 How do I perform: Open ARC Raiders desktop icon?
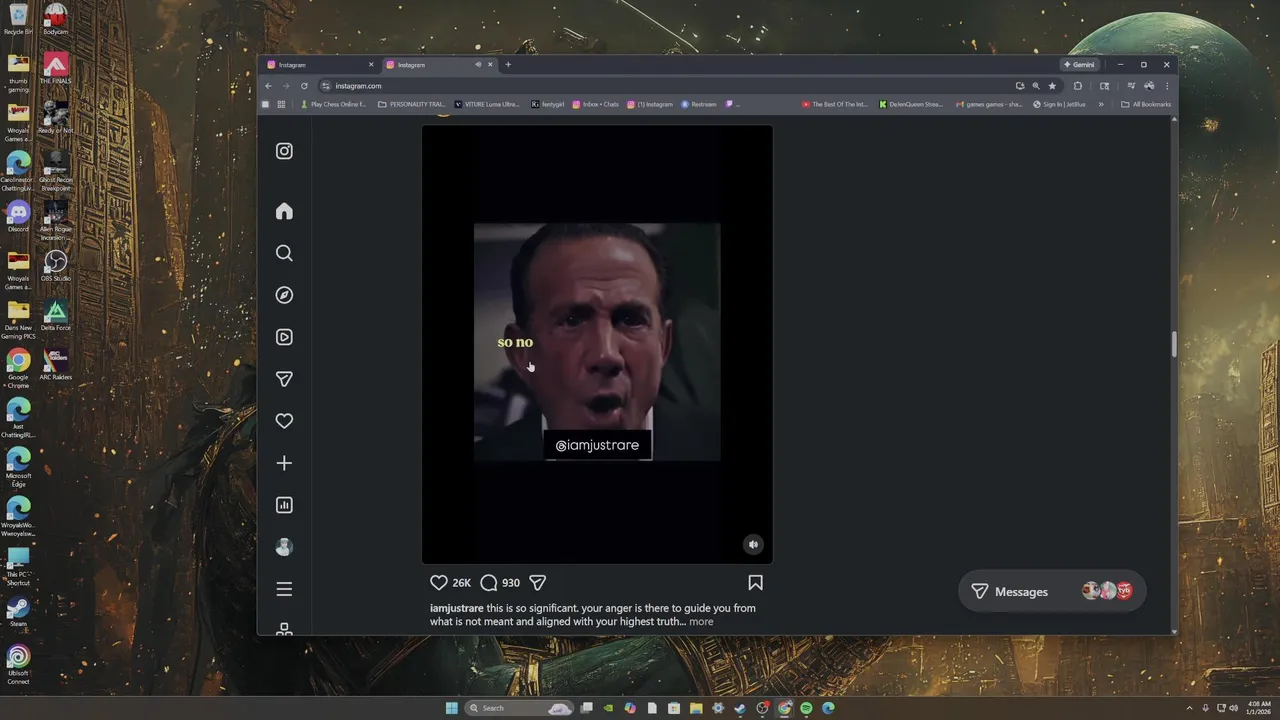tap(55, 364)
